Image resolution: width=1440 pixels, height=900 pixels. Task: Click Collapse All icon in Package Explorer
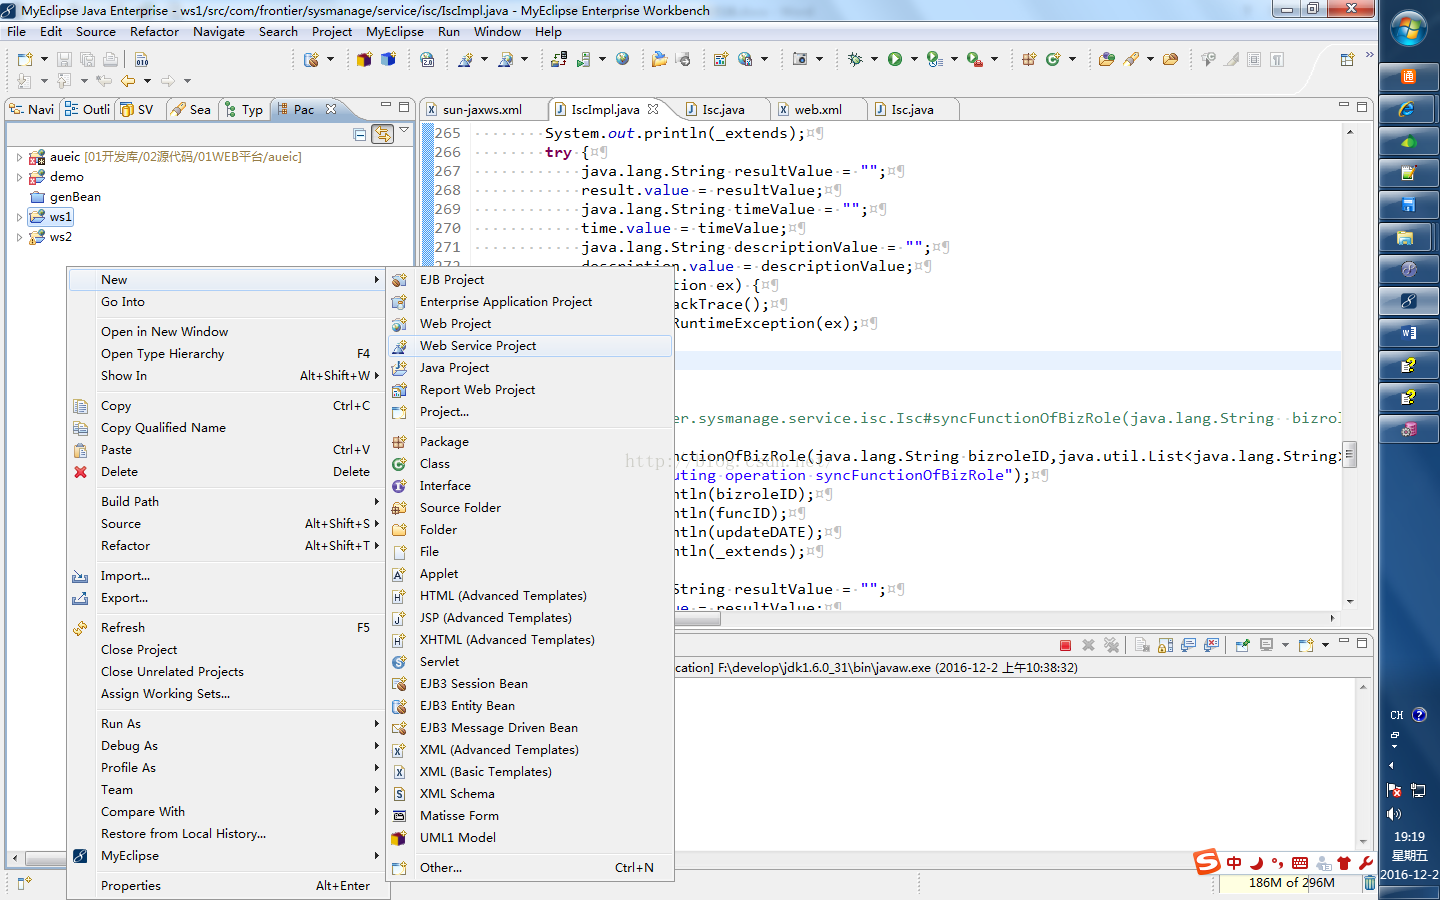point(360,134)
